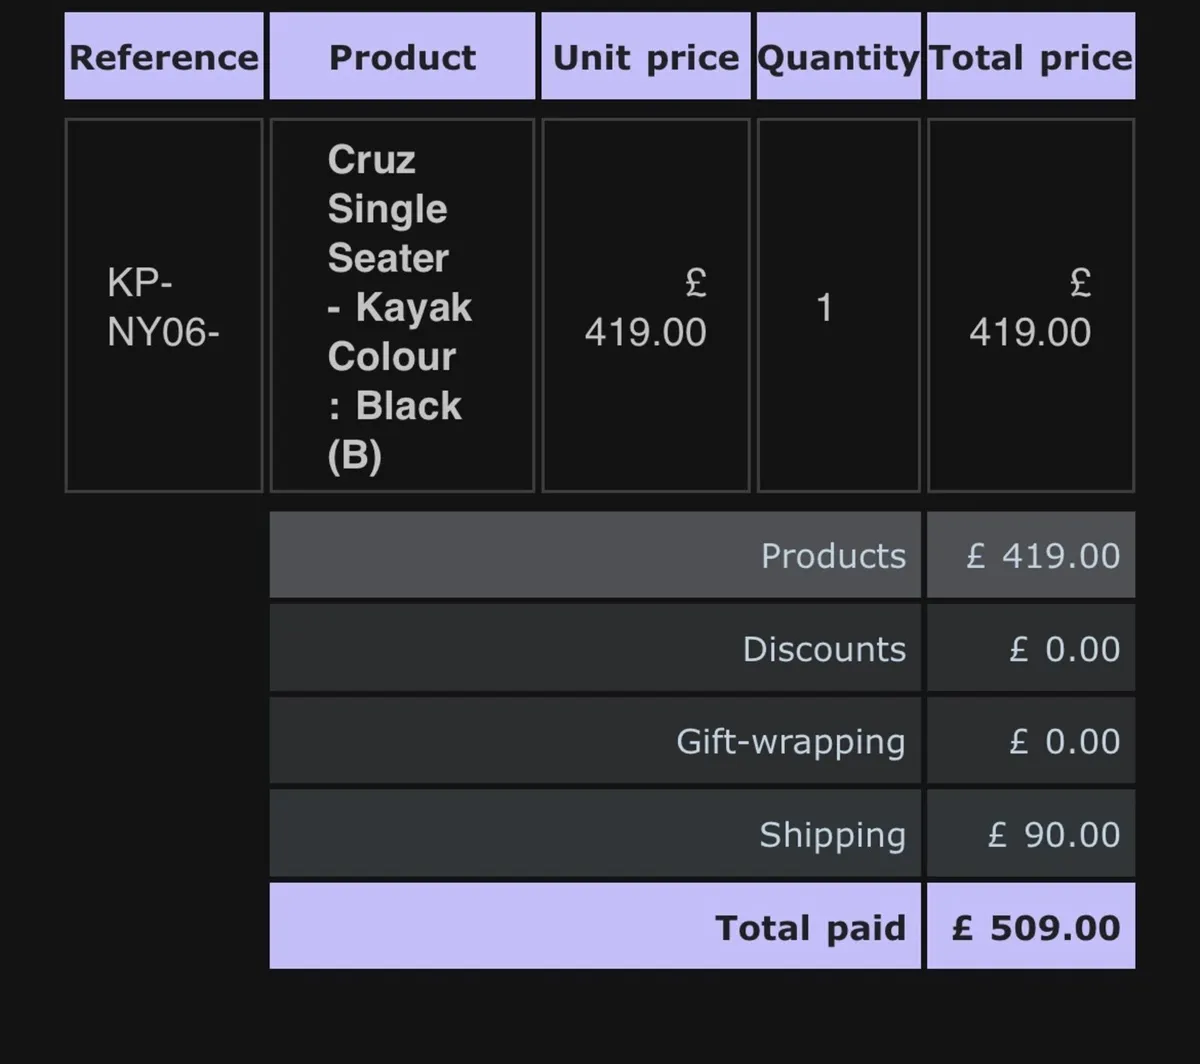The height and width of the screenshot is (1064, 1200).
Task: Select the item total price £419.00 cell
Action: [x=1031, y=306]
